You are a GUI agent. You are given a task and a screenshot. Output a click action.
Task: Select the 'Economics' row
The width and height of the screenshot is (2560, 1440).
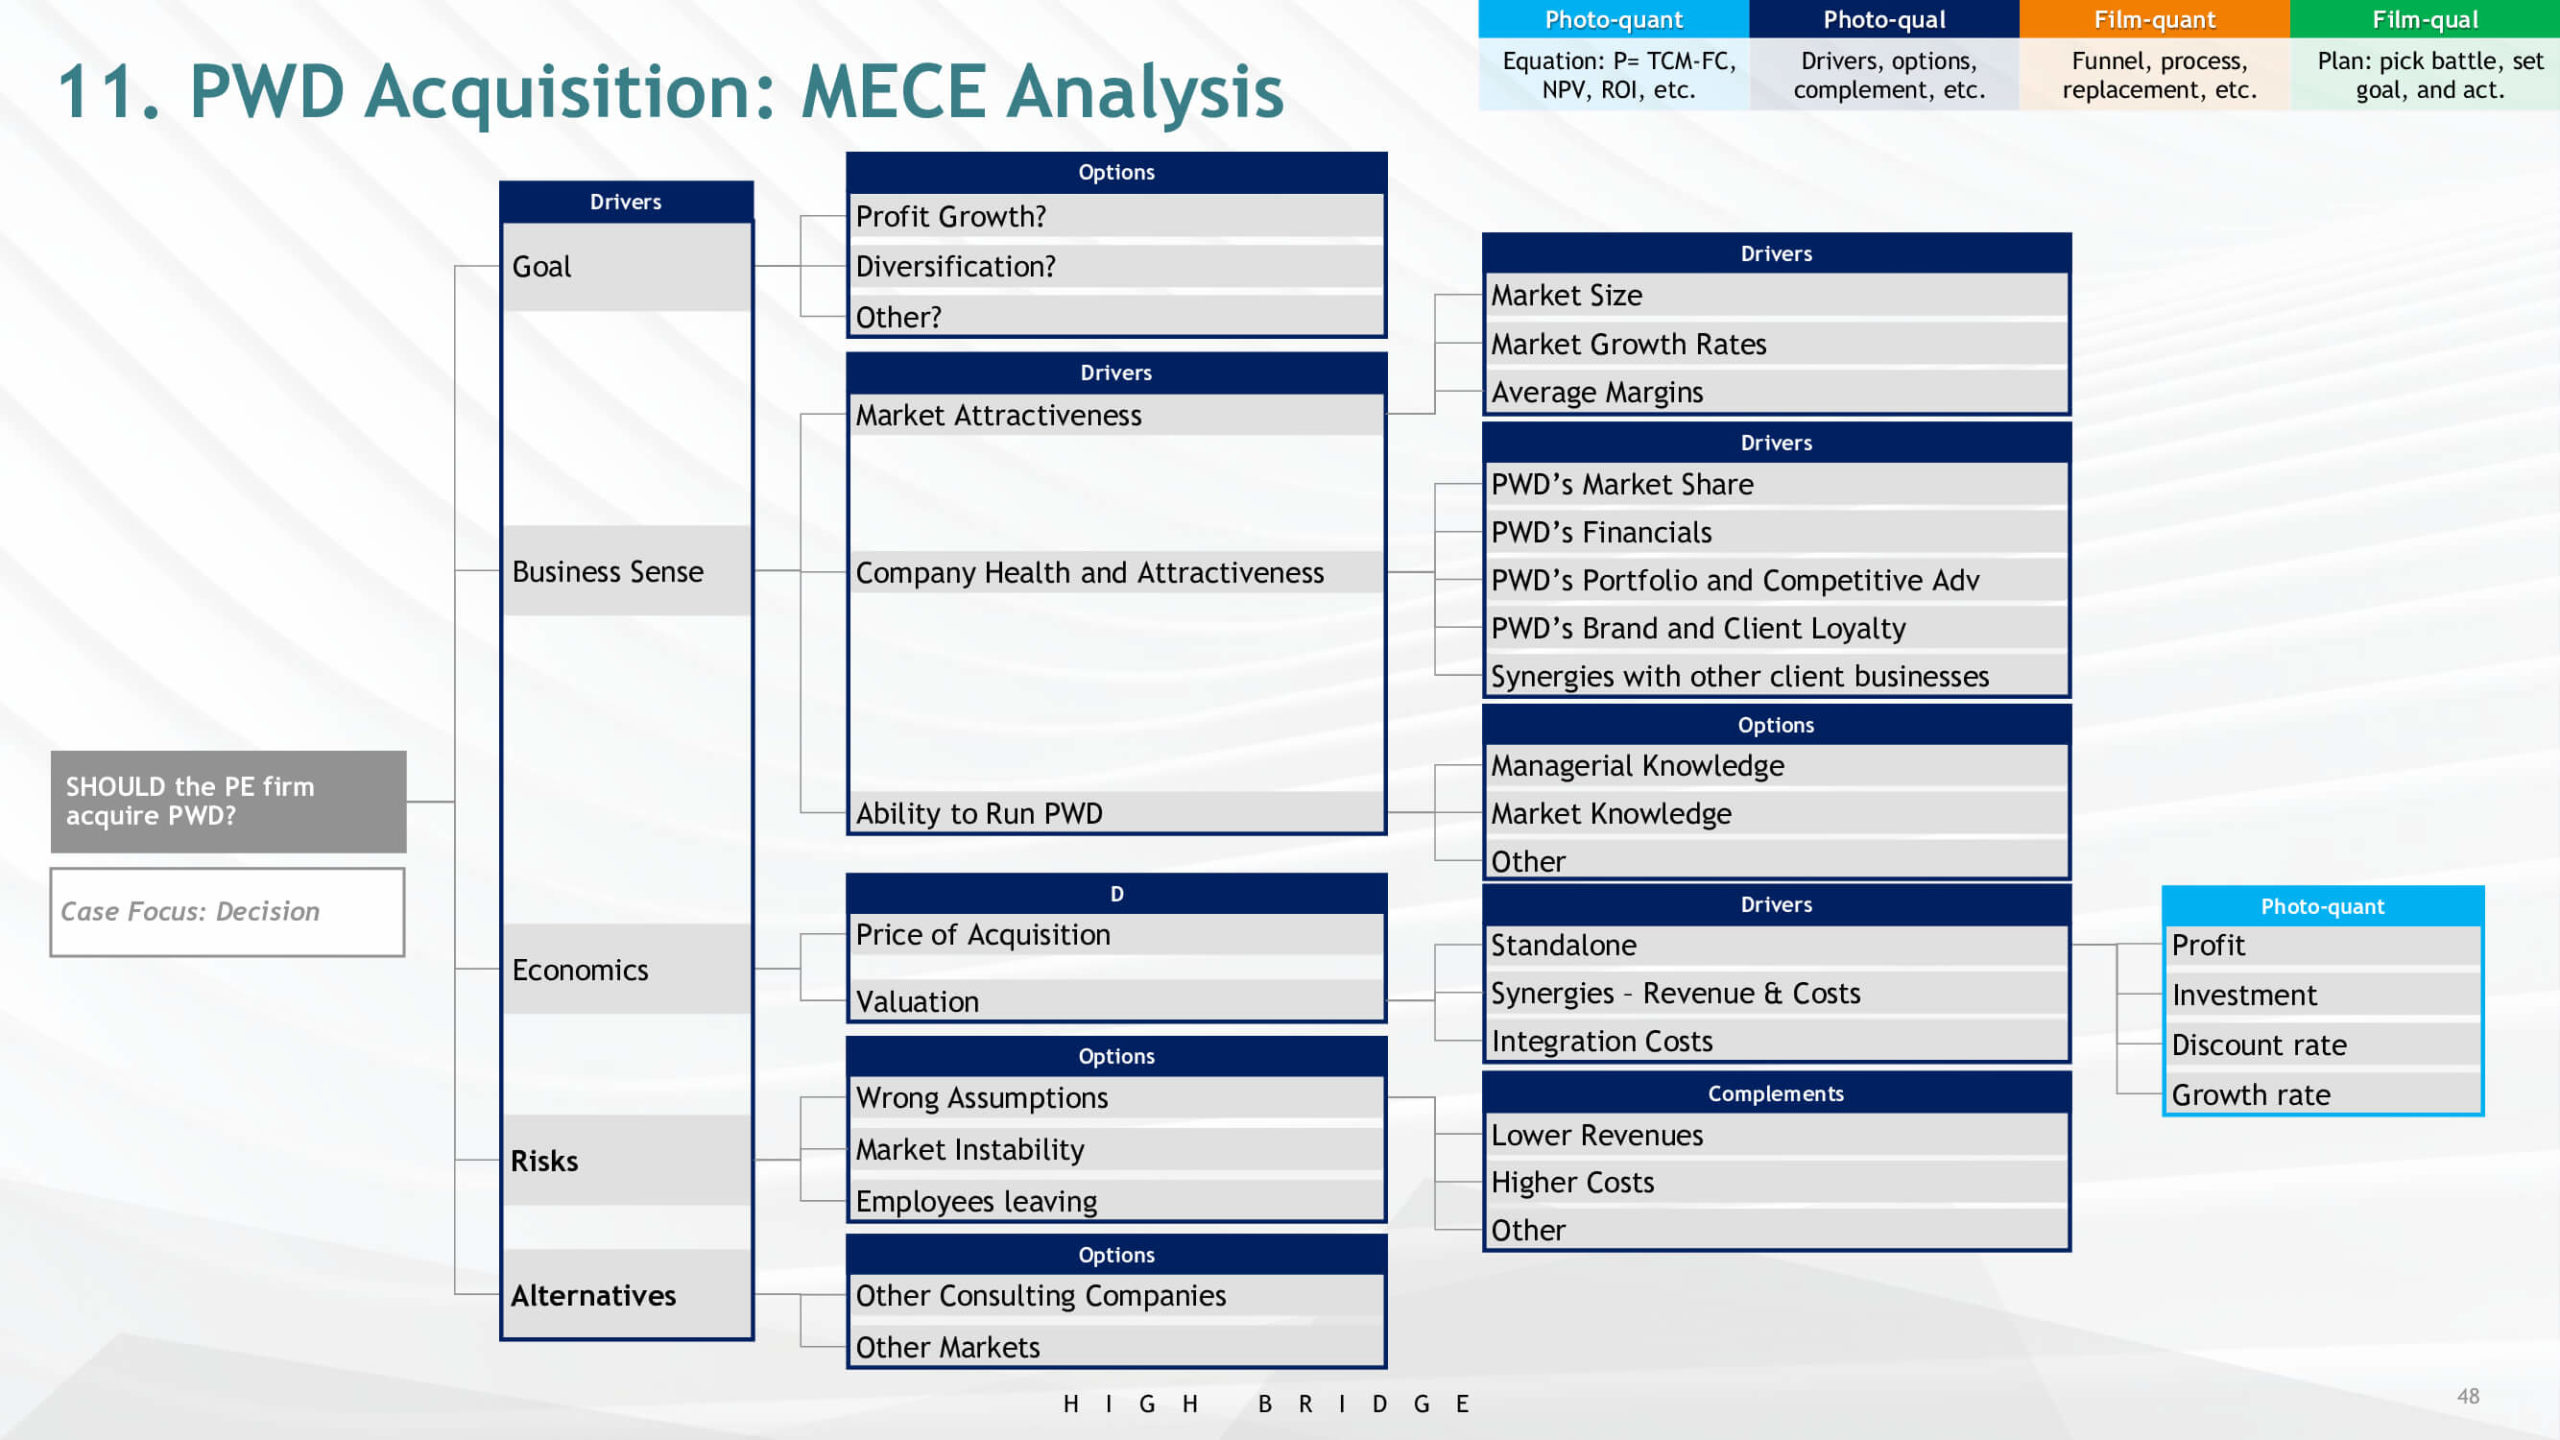(627, 970)
